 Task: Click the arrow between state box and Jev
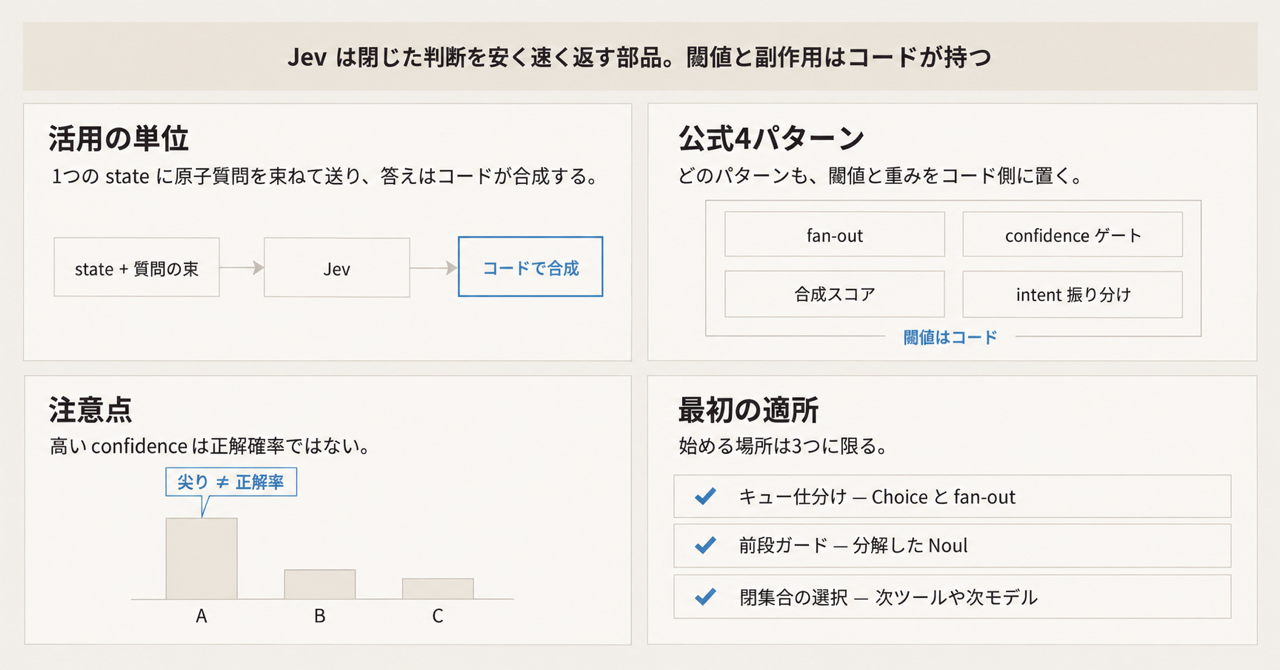[241, 268]
